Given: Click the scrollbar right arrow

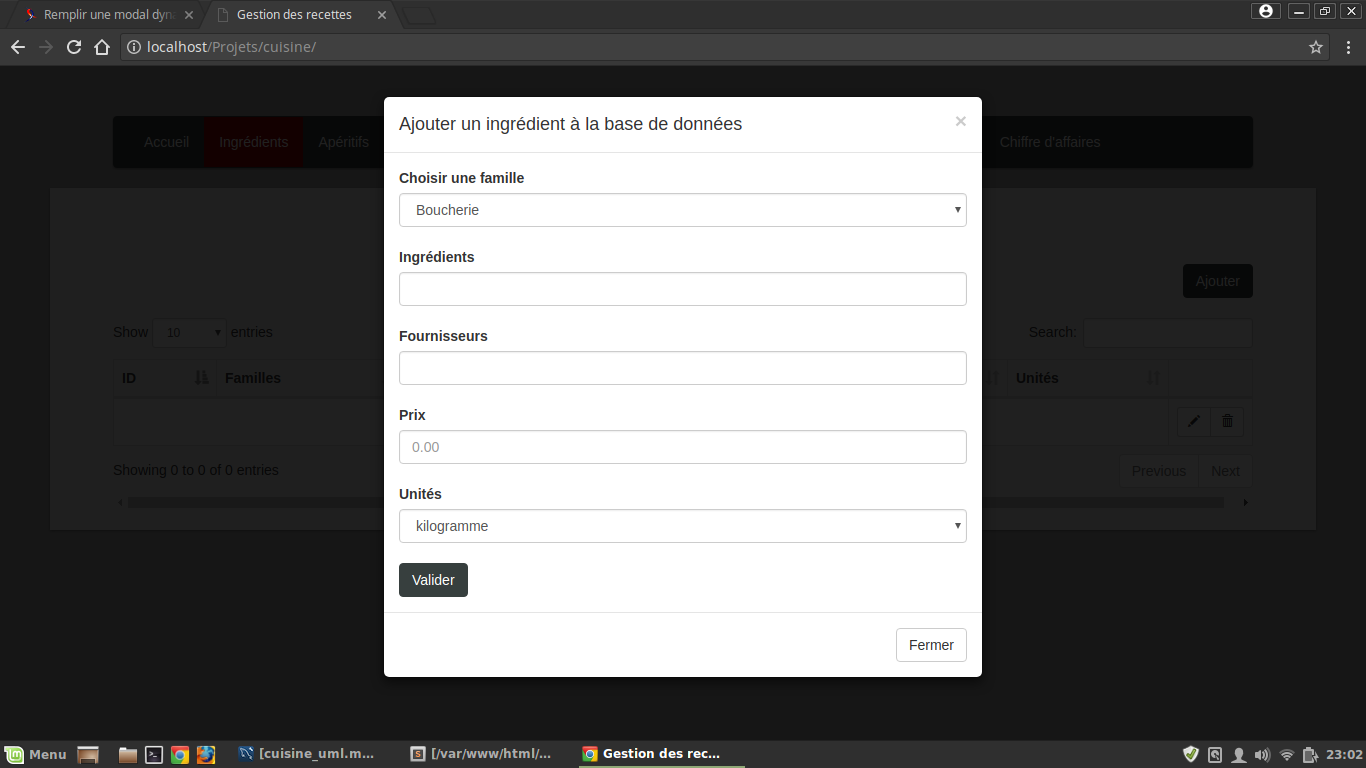Looking at the screenshot, I should (x=1246, y=502).
